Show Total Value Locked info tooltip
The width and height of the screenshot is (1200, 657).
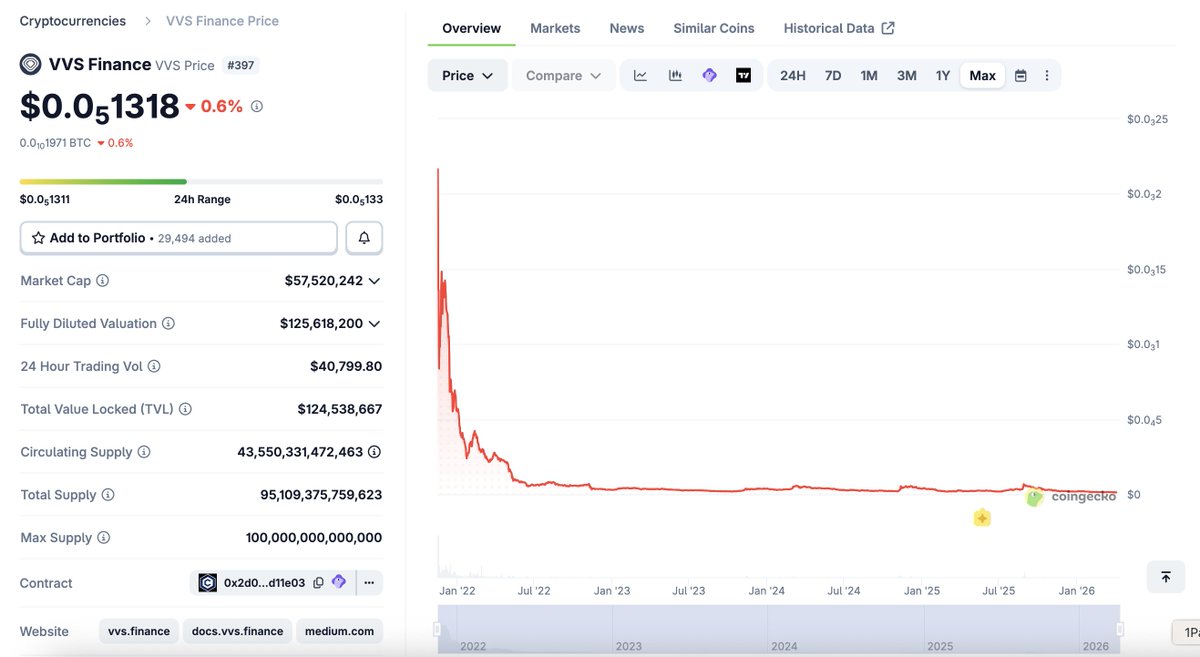185,409
